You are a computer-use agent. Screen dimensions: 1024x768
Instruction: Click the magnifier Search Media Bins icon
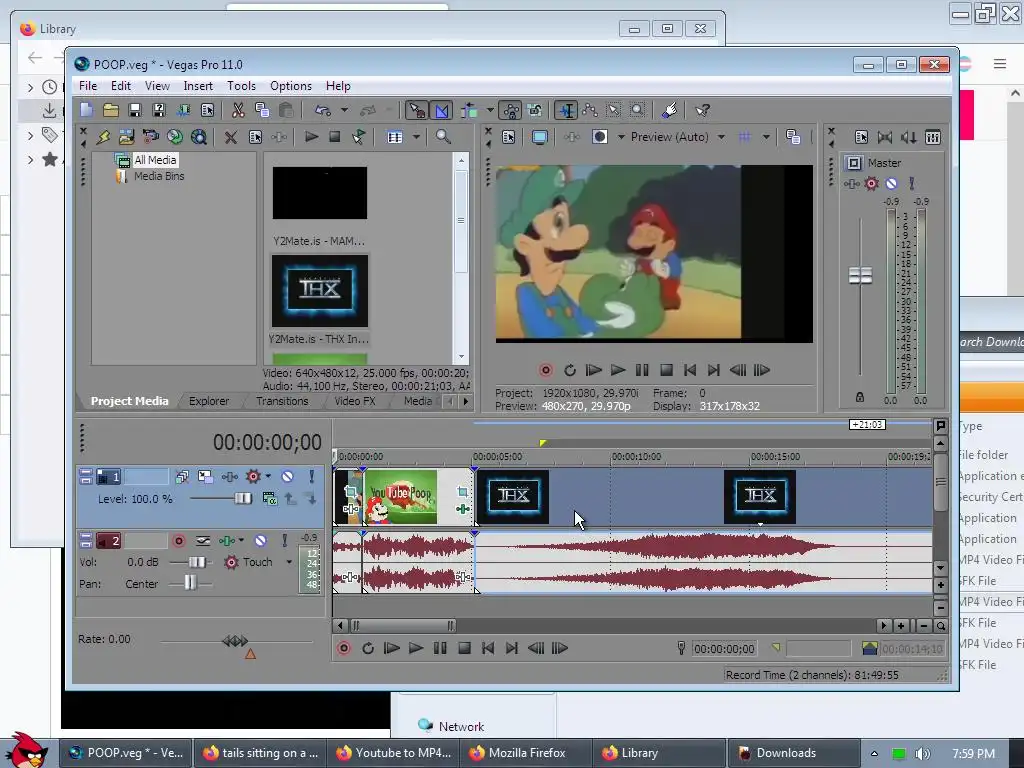tap(443, 136)
